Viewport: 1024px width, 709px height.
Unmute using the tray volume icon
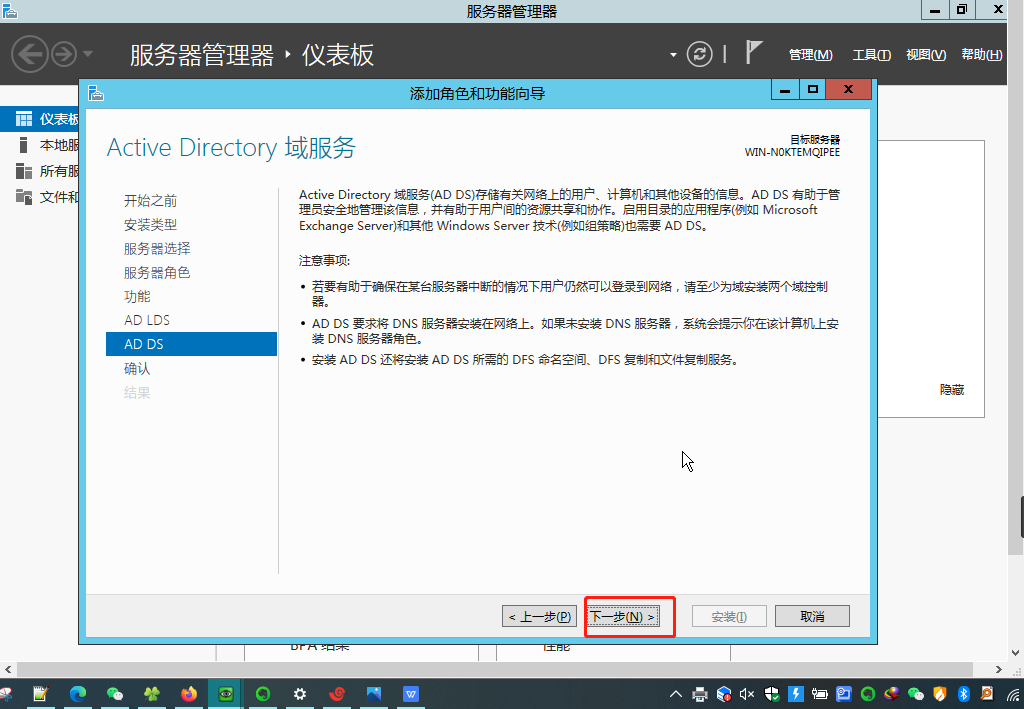click(747, 694)
